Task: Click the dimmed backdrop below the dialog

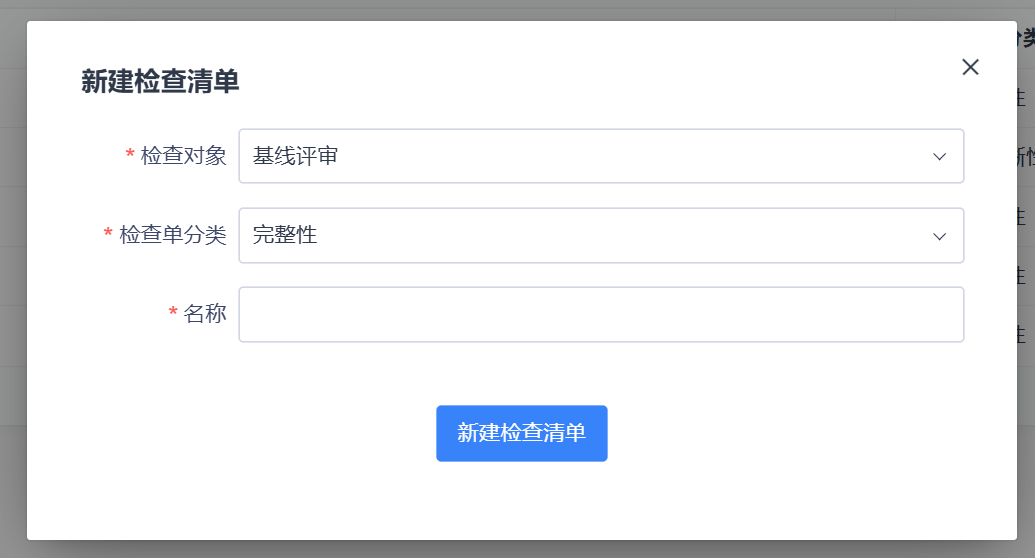Action: point(500,550)
